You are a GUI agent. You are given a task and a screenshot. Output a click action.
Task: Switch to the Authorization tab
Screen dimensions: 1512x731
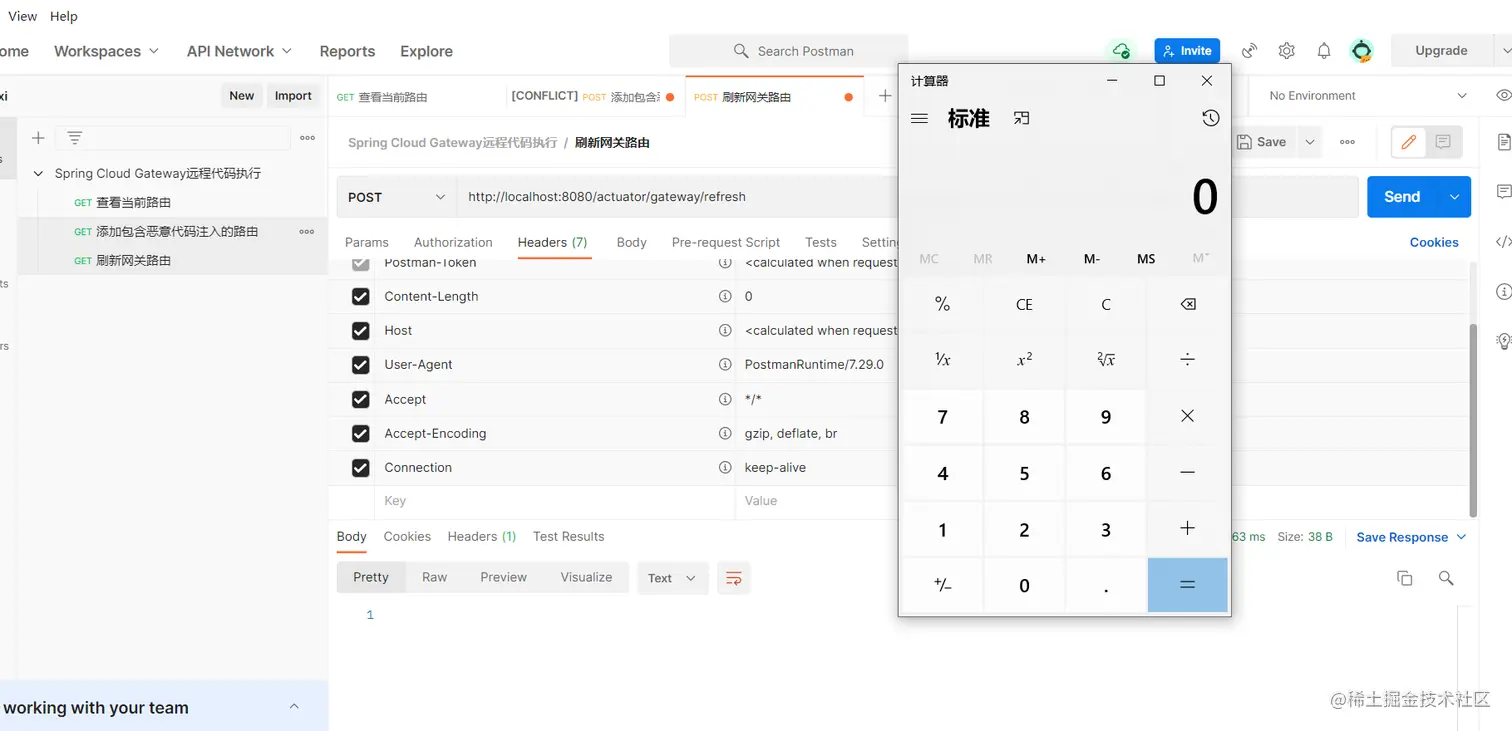[453, 242]
